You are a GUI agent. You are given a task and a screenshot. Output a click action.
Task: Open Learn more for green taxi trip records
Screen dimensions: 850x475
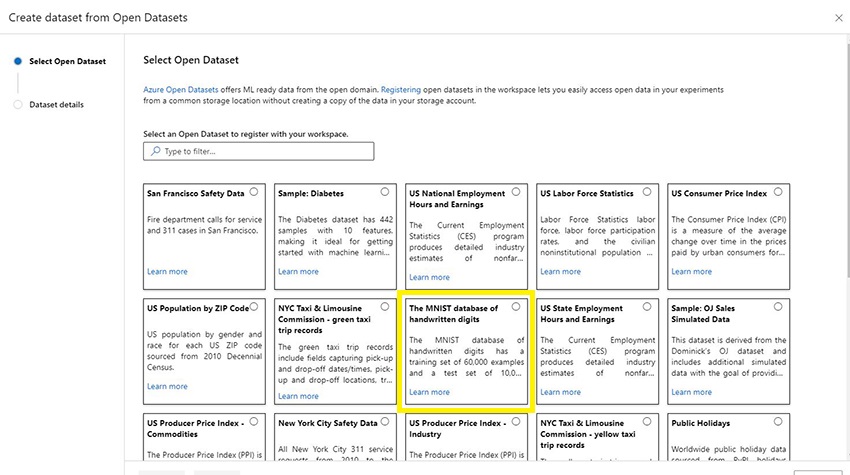[x=298, y=396]
